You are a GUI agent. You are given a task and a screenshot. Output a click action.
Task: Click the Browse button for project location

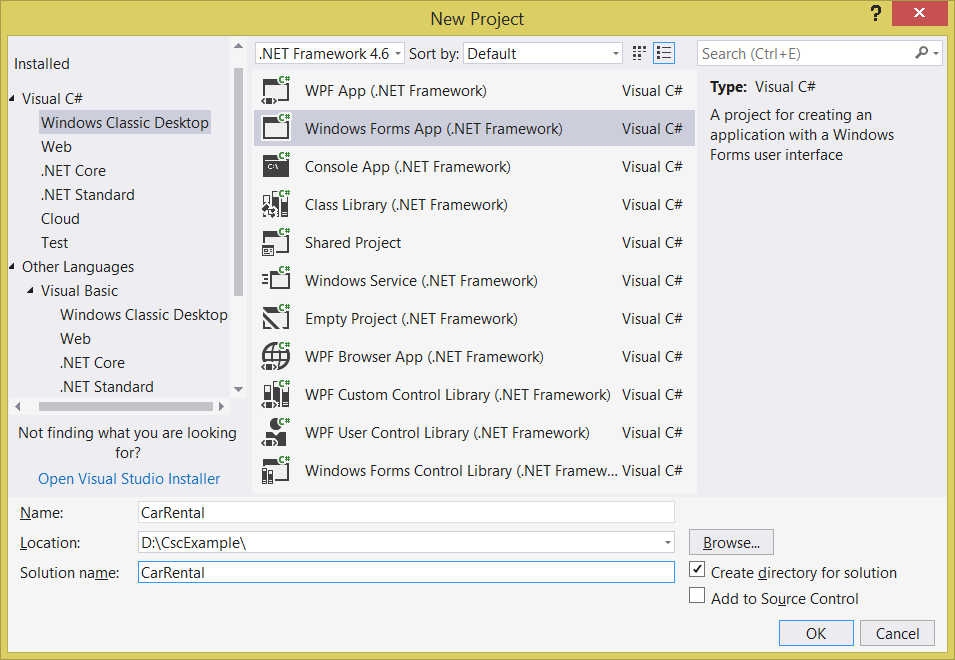pos(730,542)
